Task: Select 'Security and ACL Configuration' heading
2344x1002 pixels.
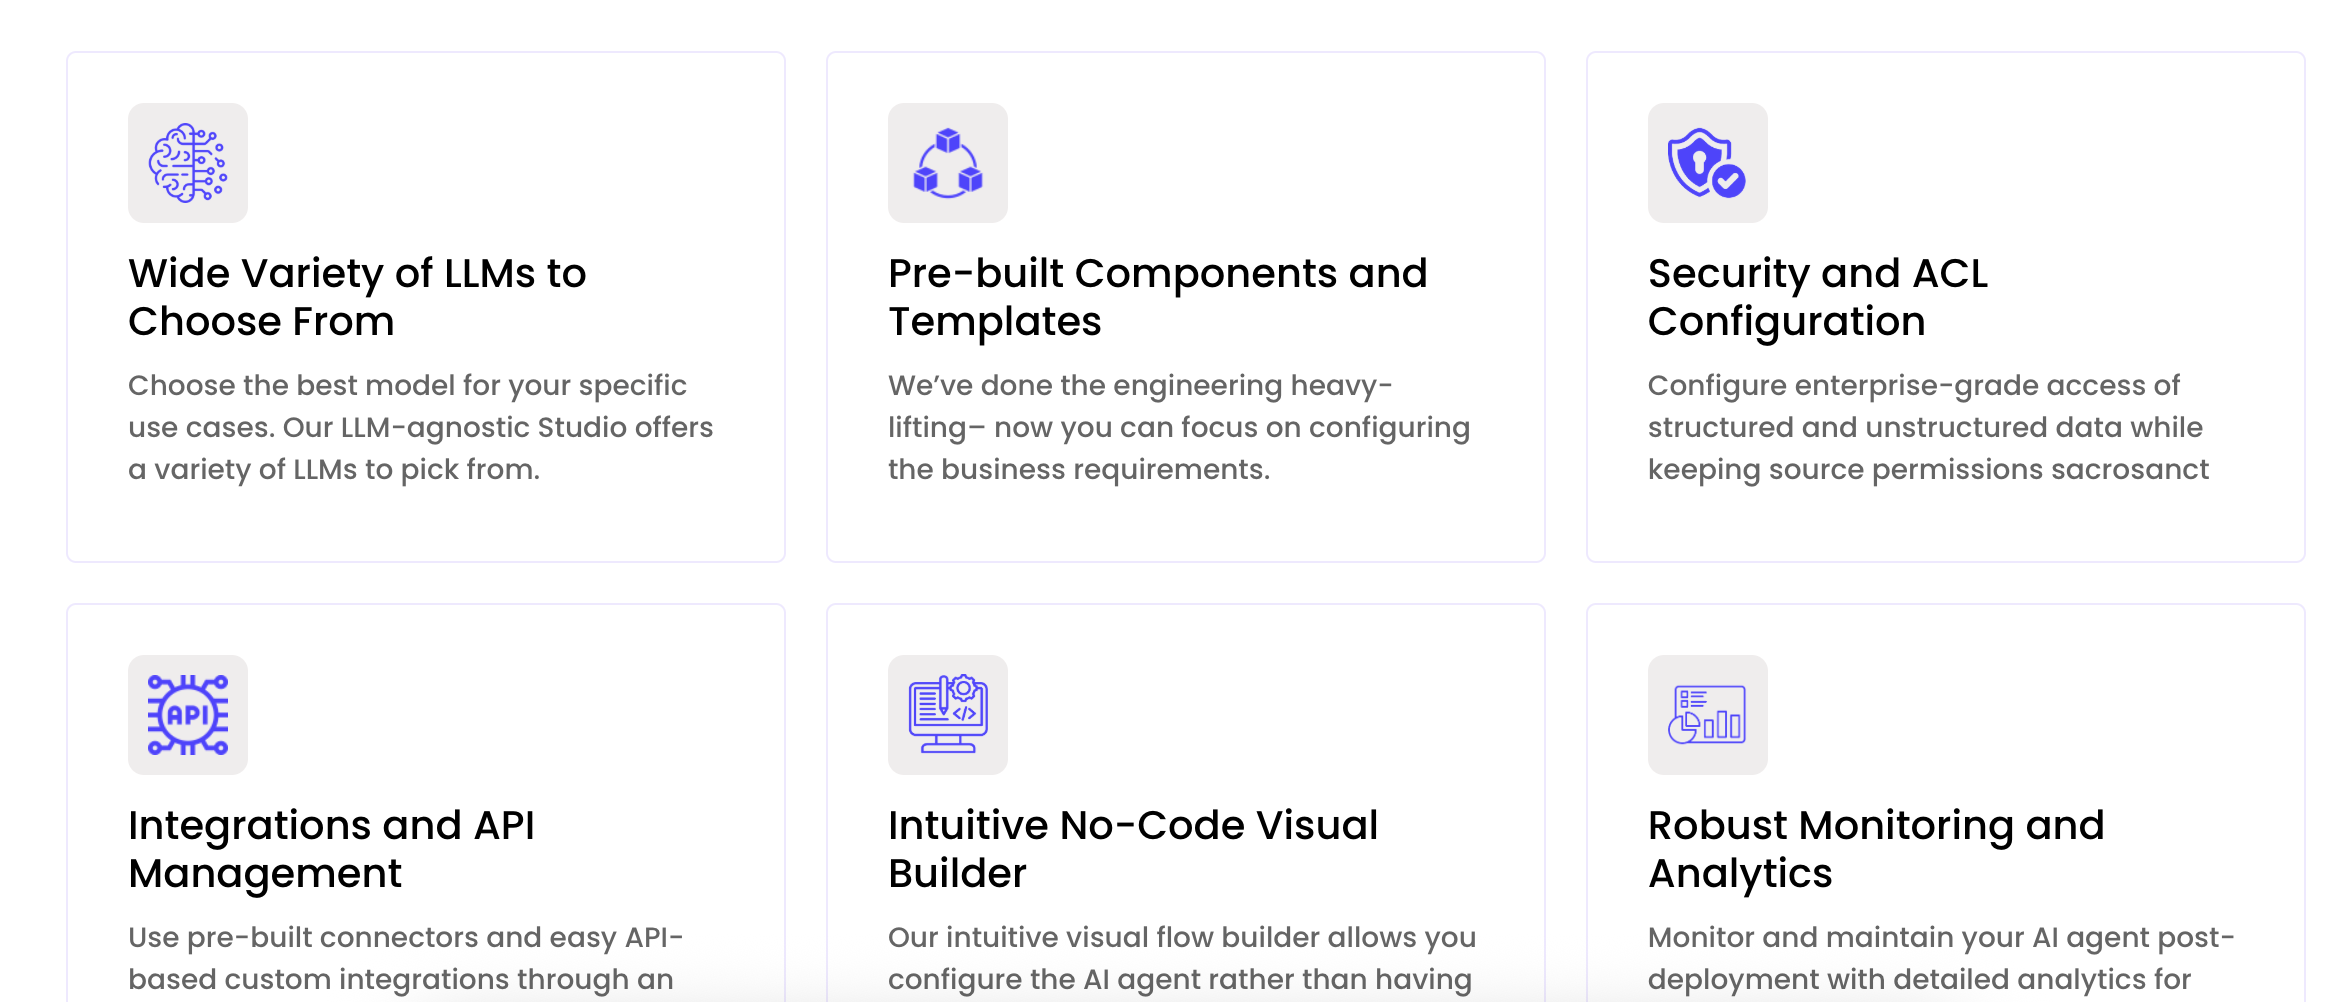Action: point(1817,297)
